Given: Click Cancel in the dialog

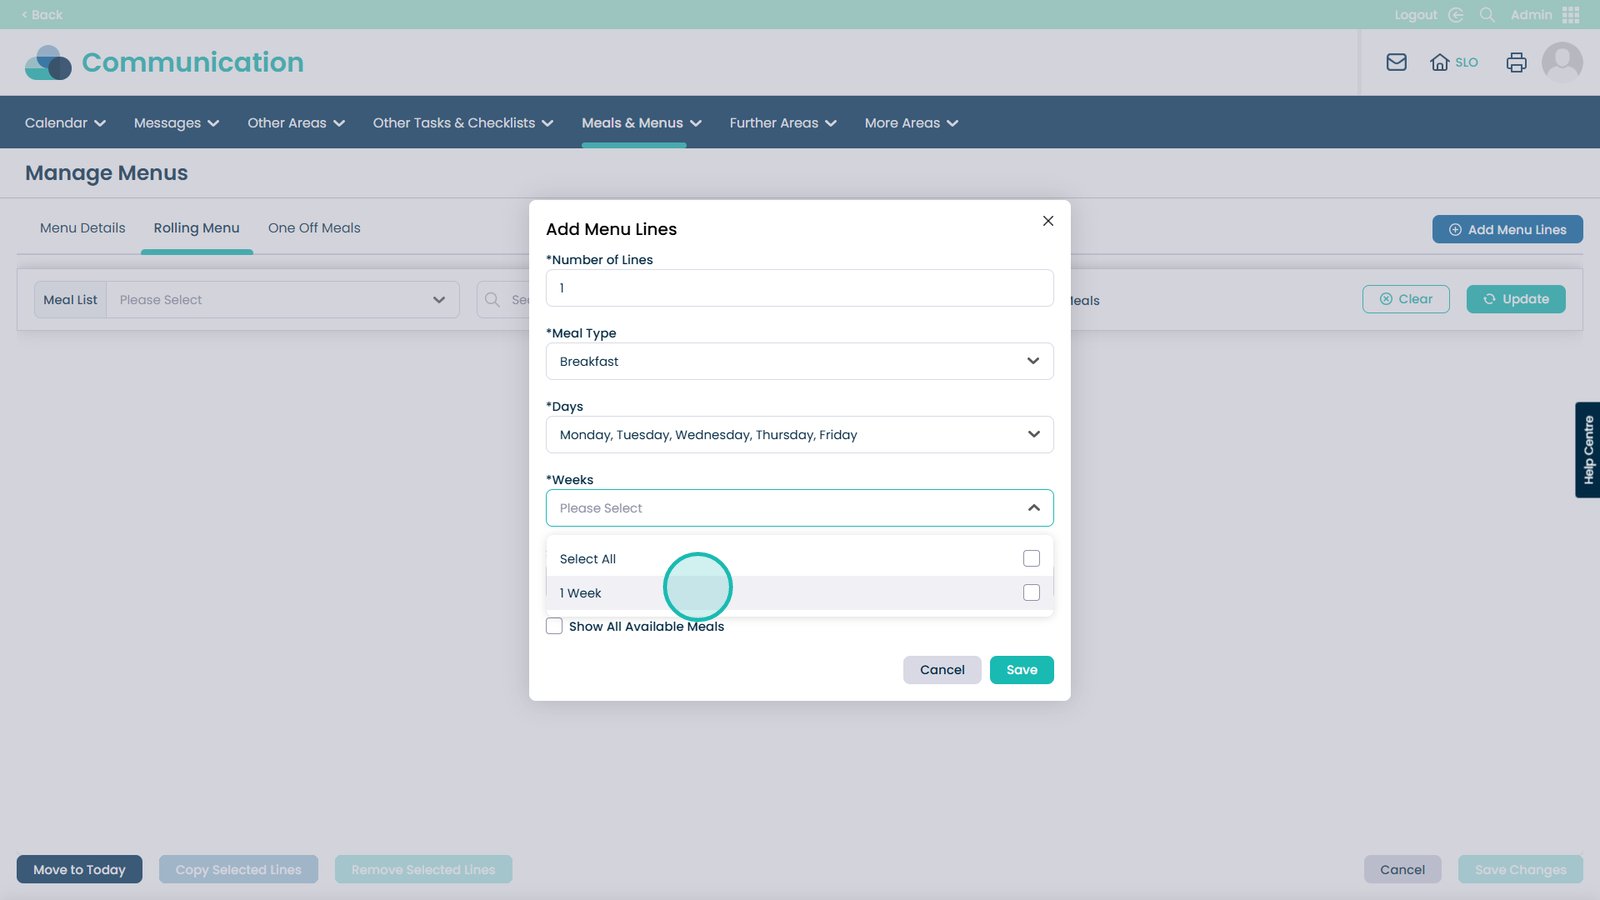Looking at the screenshot, I should [941, 670].
